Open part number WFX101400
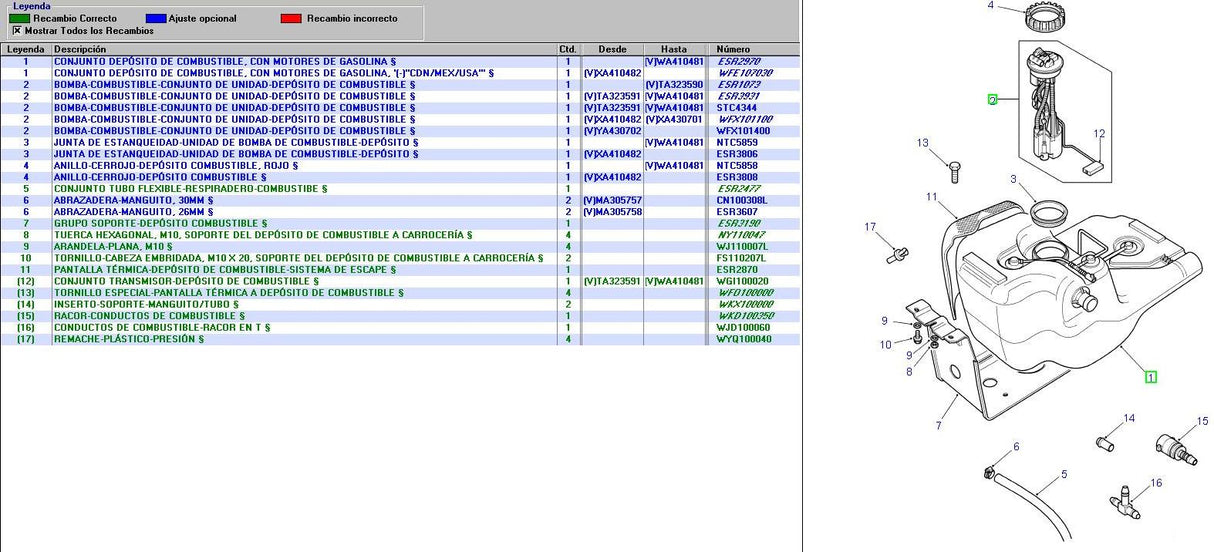The width and height of the screenshot is (1214, 552). click(x=744, y=131)
